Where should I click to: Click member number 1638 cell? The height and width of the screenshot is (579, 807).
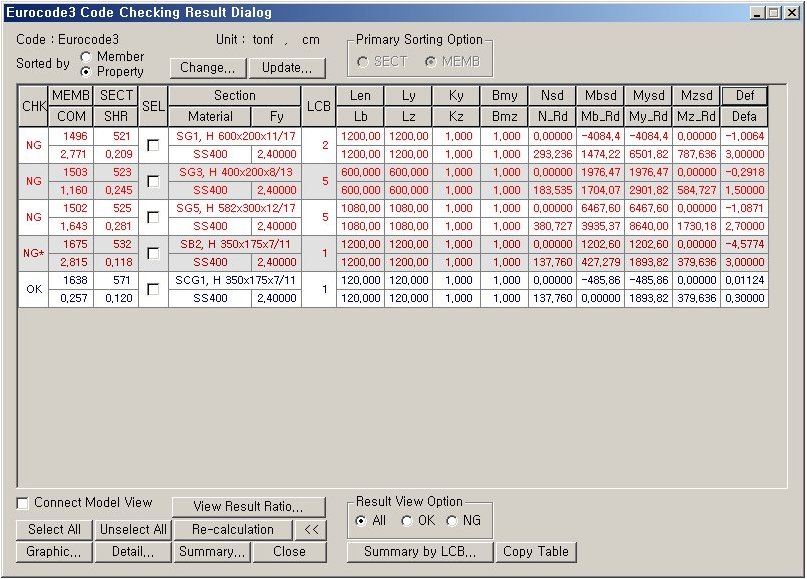(x=71, y=280)
